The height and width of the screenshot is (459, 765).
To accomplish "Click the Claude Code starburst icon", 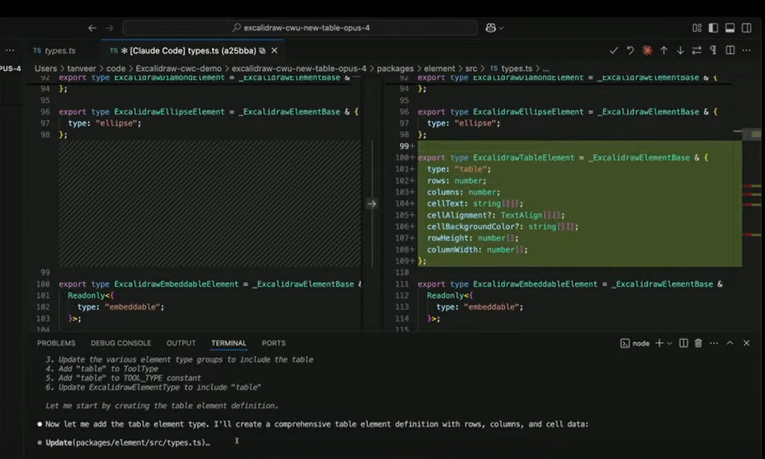I will coord(647,50).
